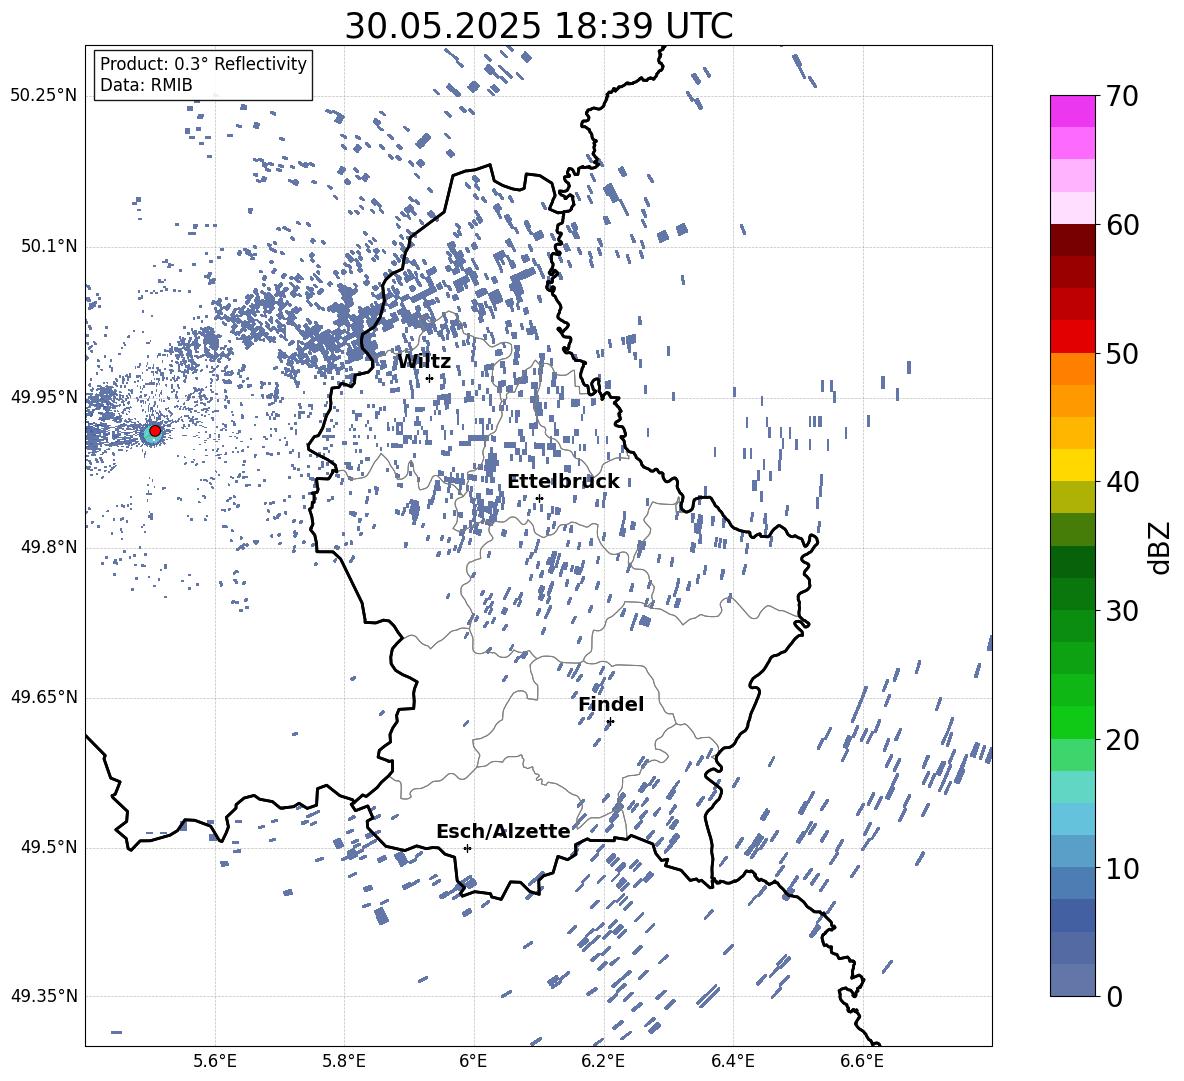This screenshot has height=1081, width=1184.
Task: Click the Product: 0.3° Reflectivity text
Action: tap(203, 64)
